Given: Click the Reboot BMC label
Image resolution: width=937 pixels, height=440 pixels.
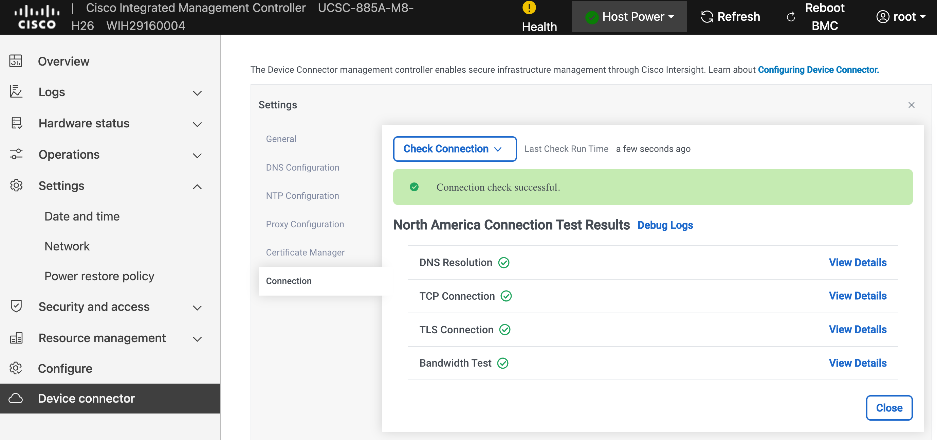Looking at the screenshot, I should [825, 17].
